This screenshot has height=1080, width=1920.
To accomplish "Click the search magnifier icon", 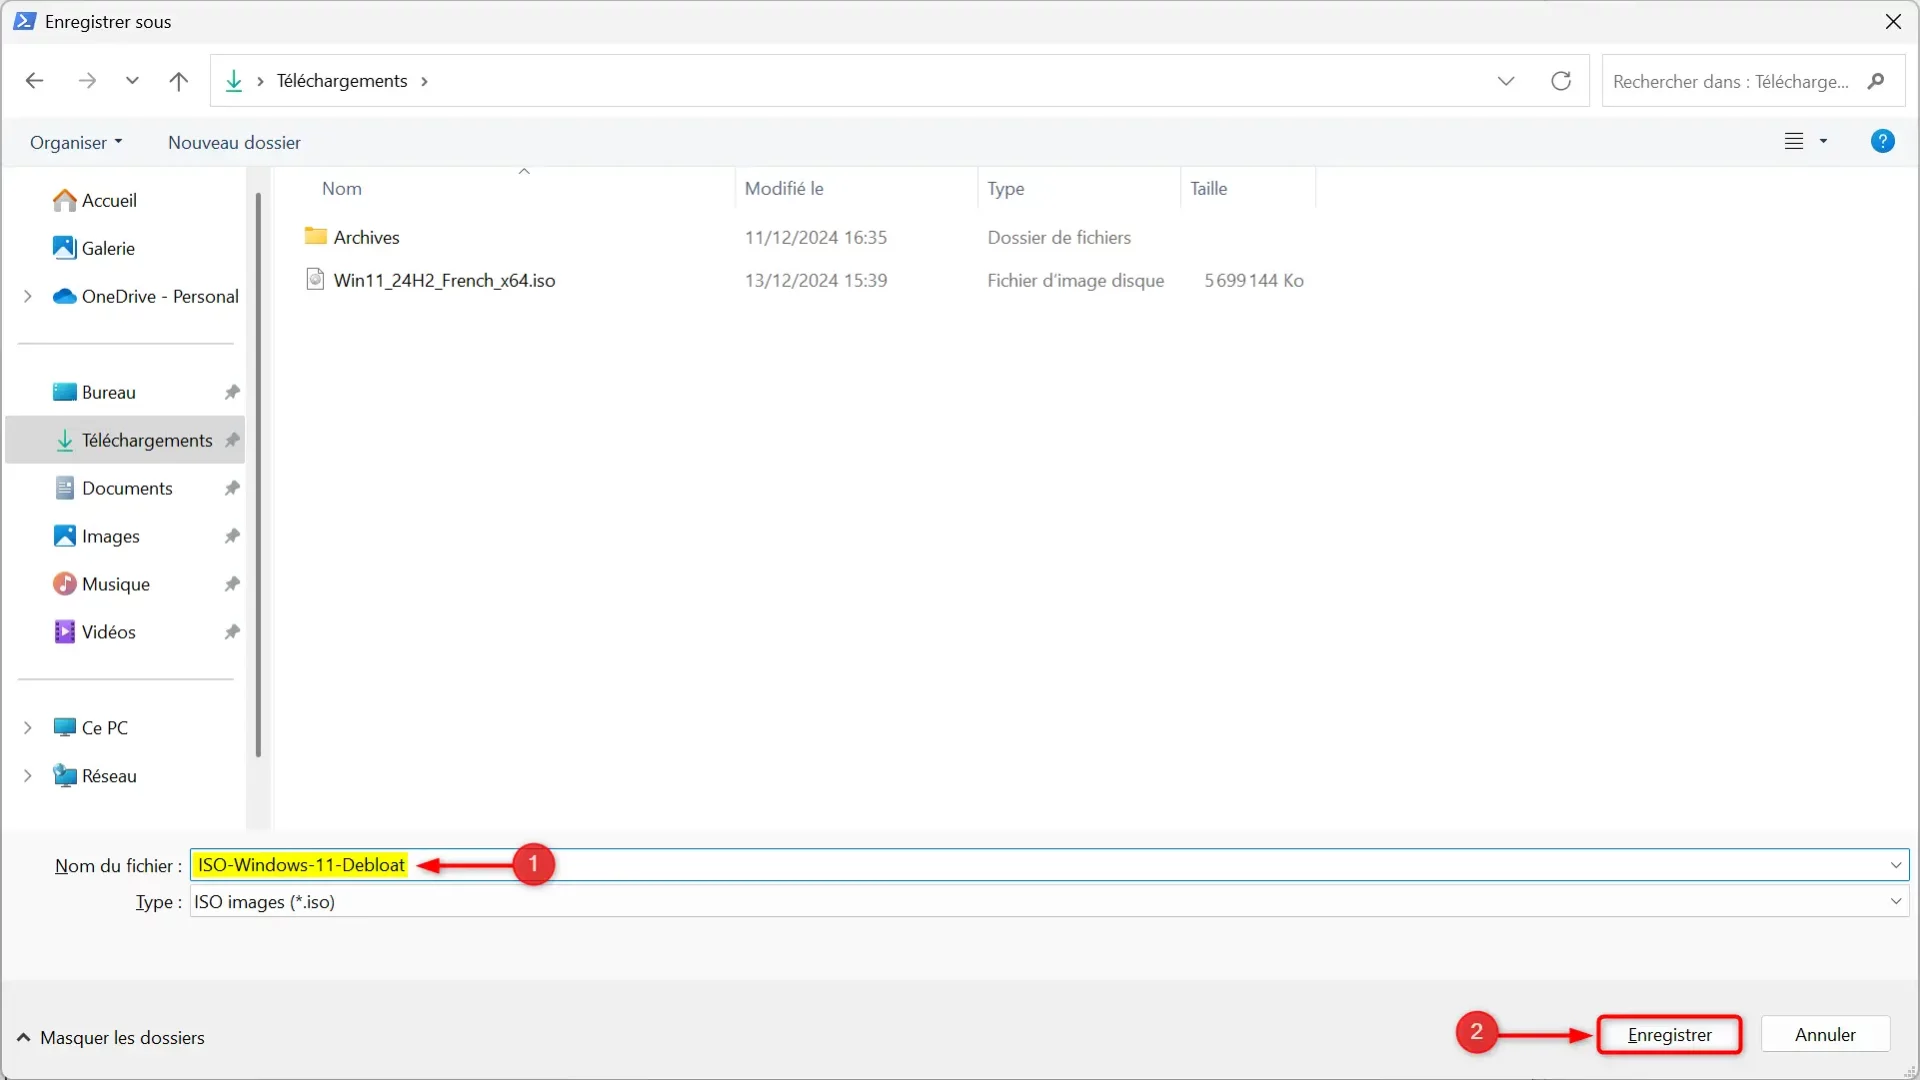I will (x=1876, y=81).
